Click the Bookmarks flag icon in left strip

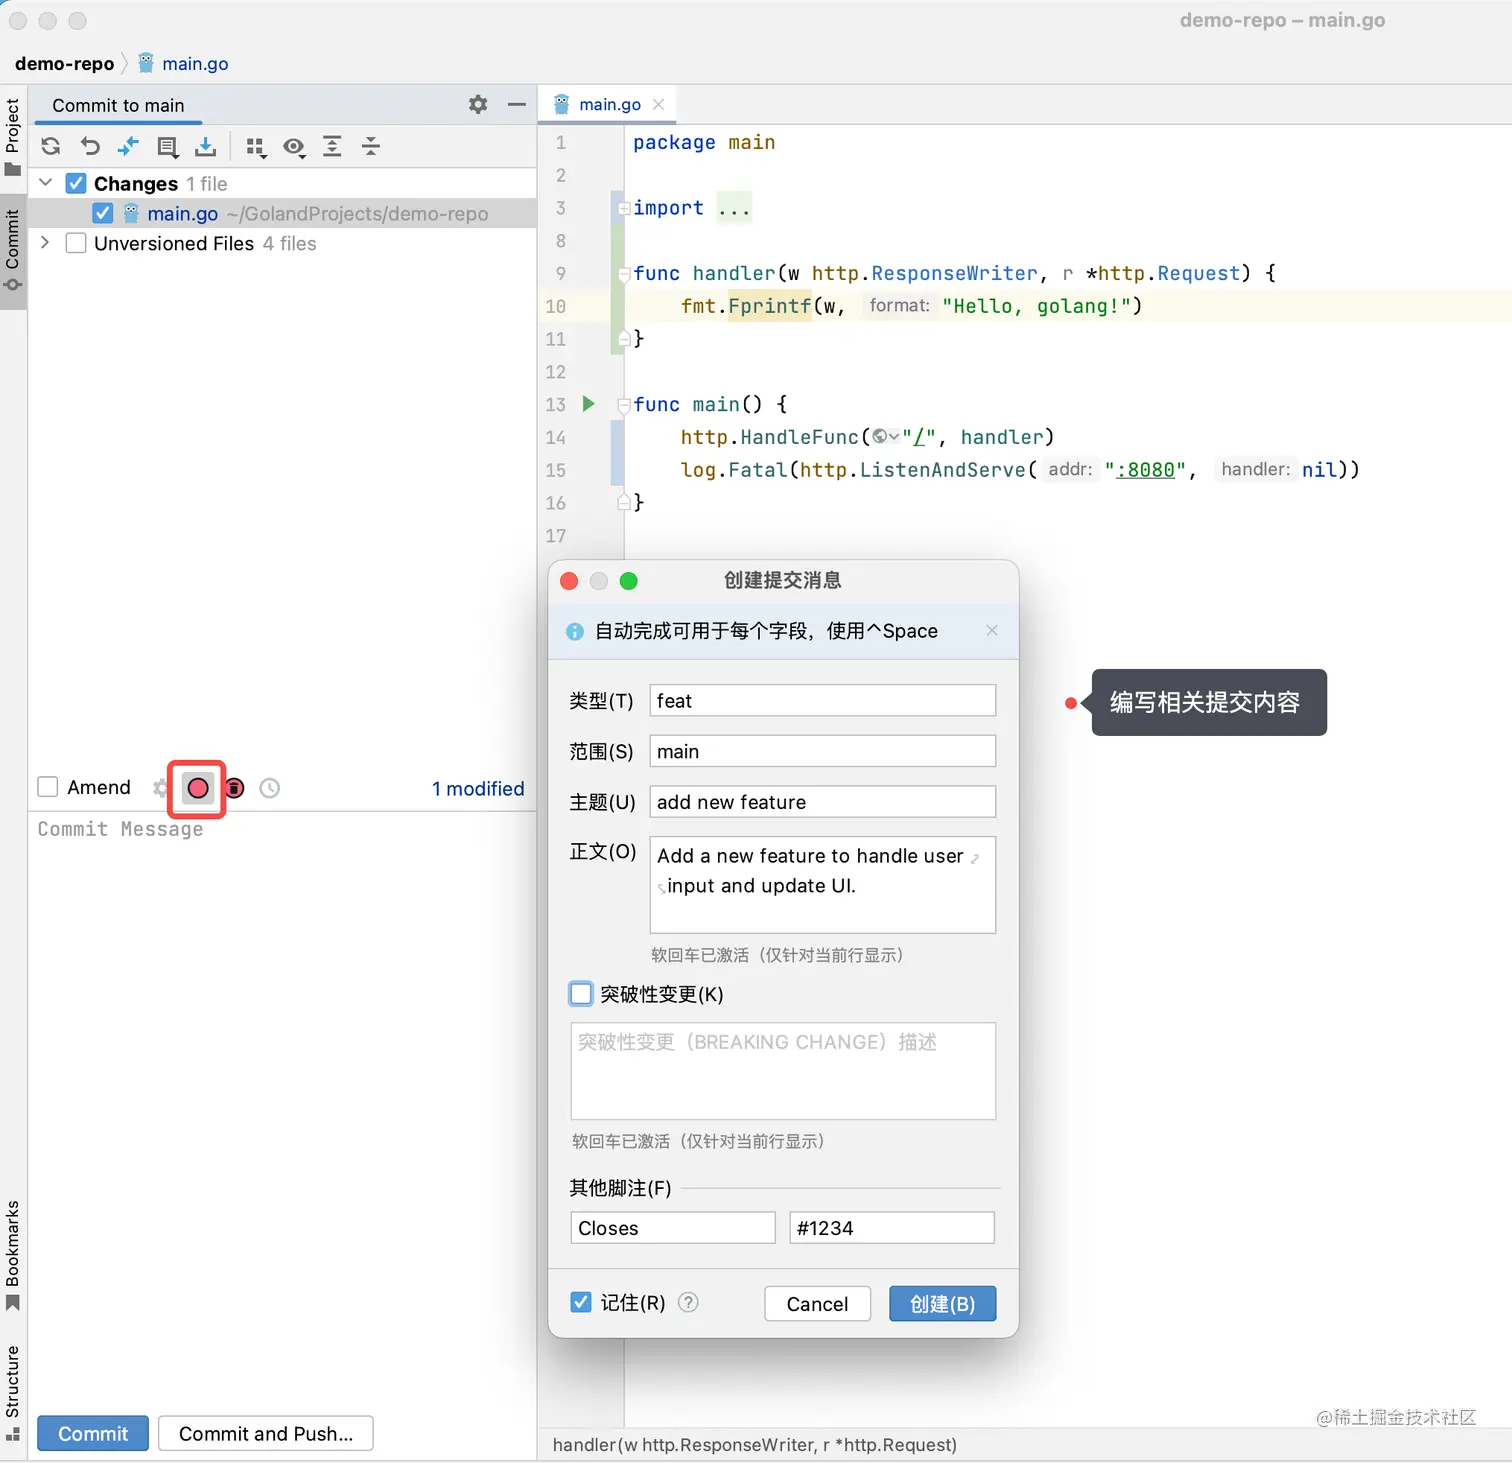[x=13, y=1302]
